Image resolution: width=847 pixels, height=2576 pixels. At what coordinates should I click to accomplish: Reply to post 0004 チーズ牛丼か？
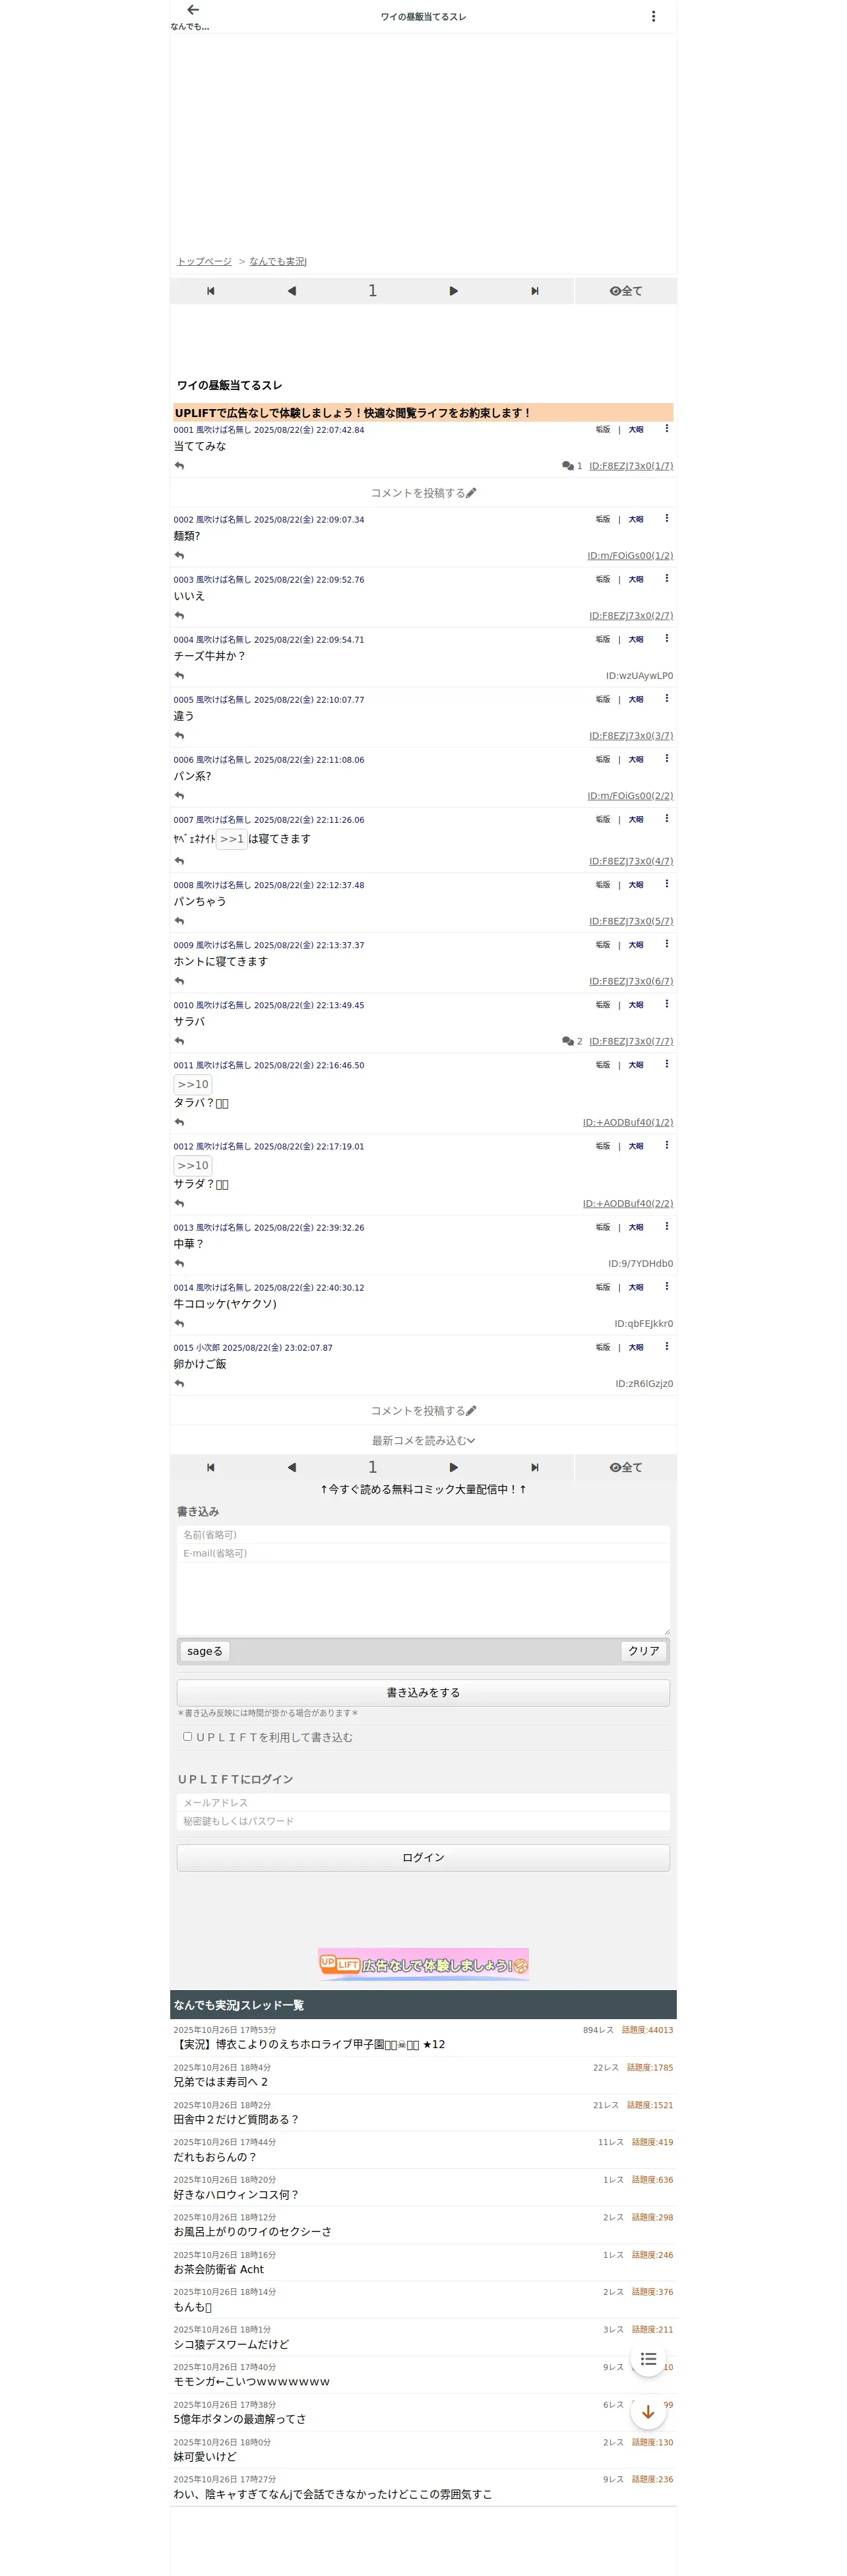[x=179, y=675]
